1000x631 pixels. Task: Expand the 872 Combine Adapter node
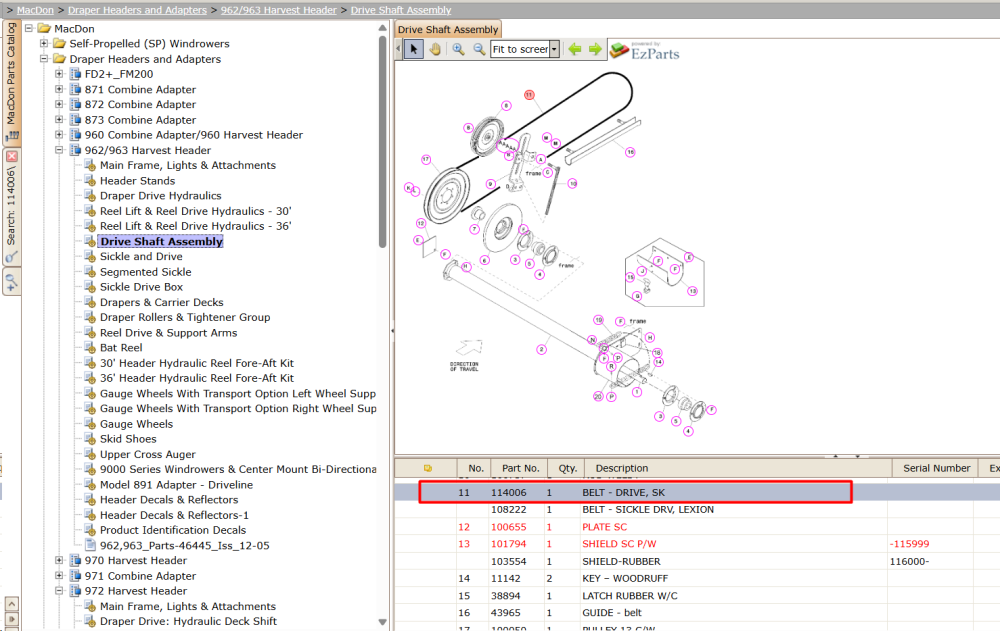pos(59,104)
